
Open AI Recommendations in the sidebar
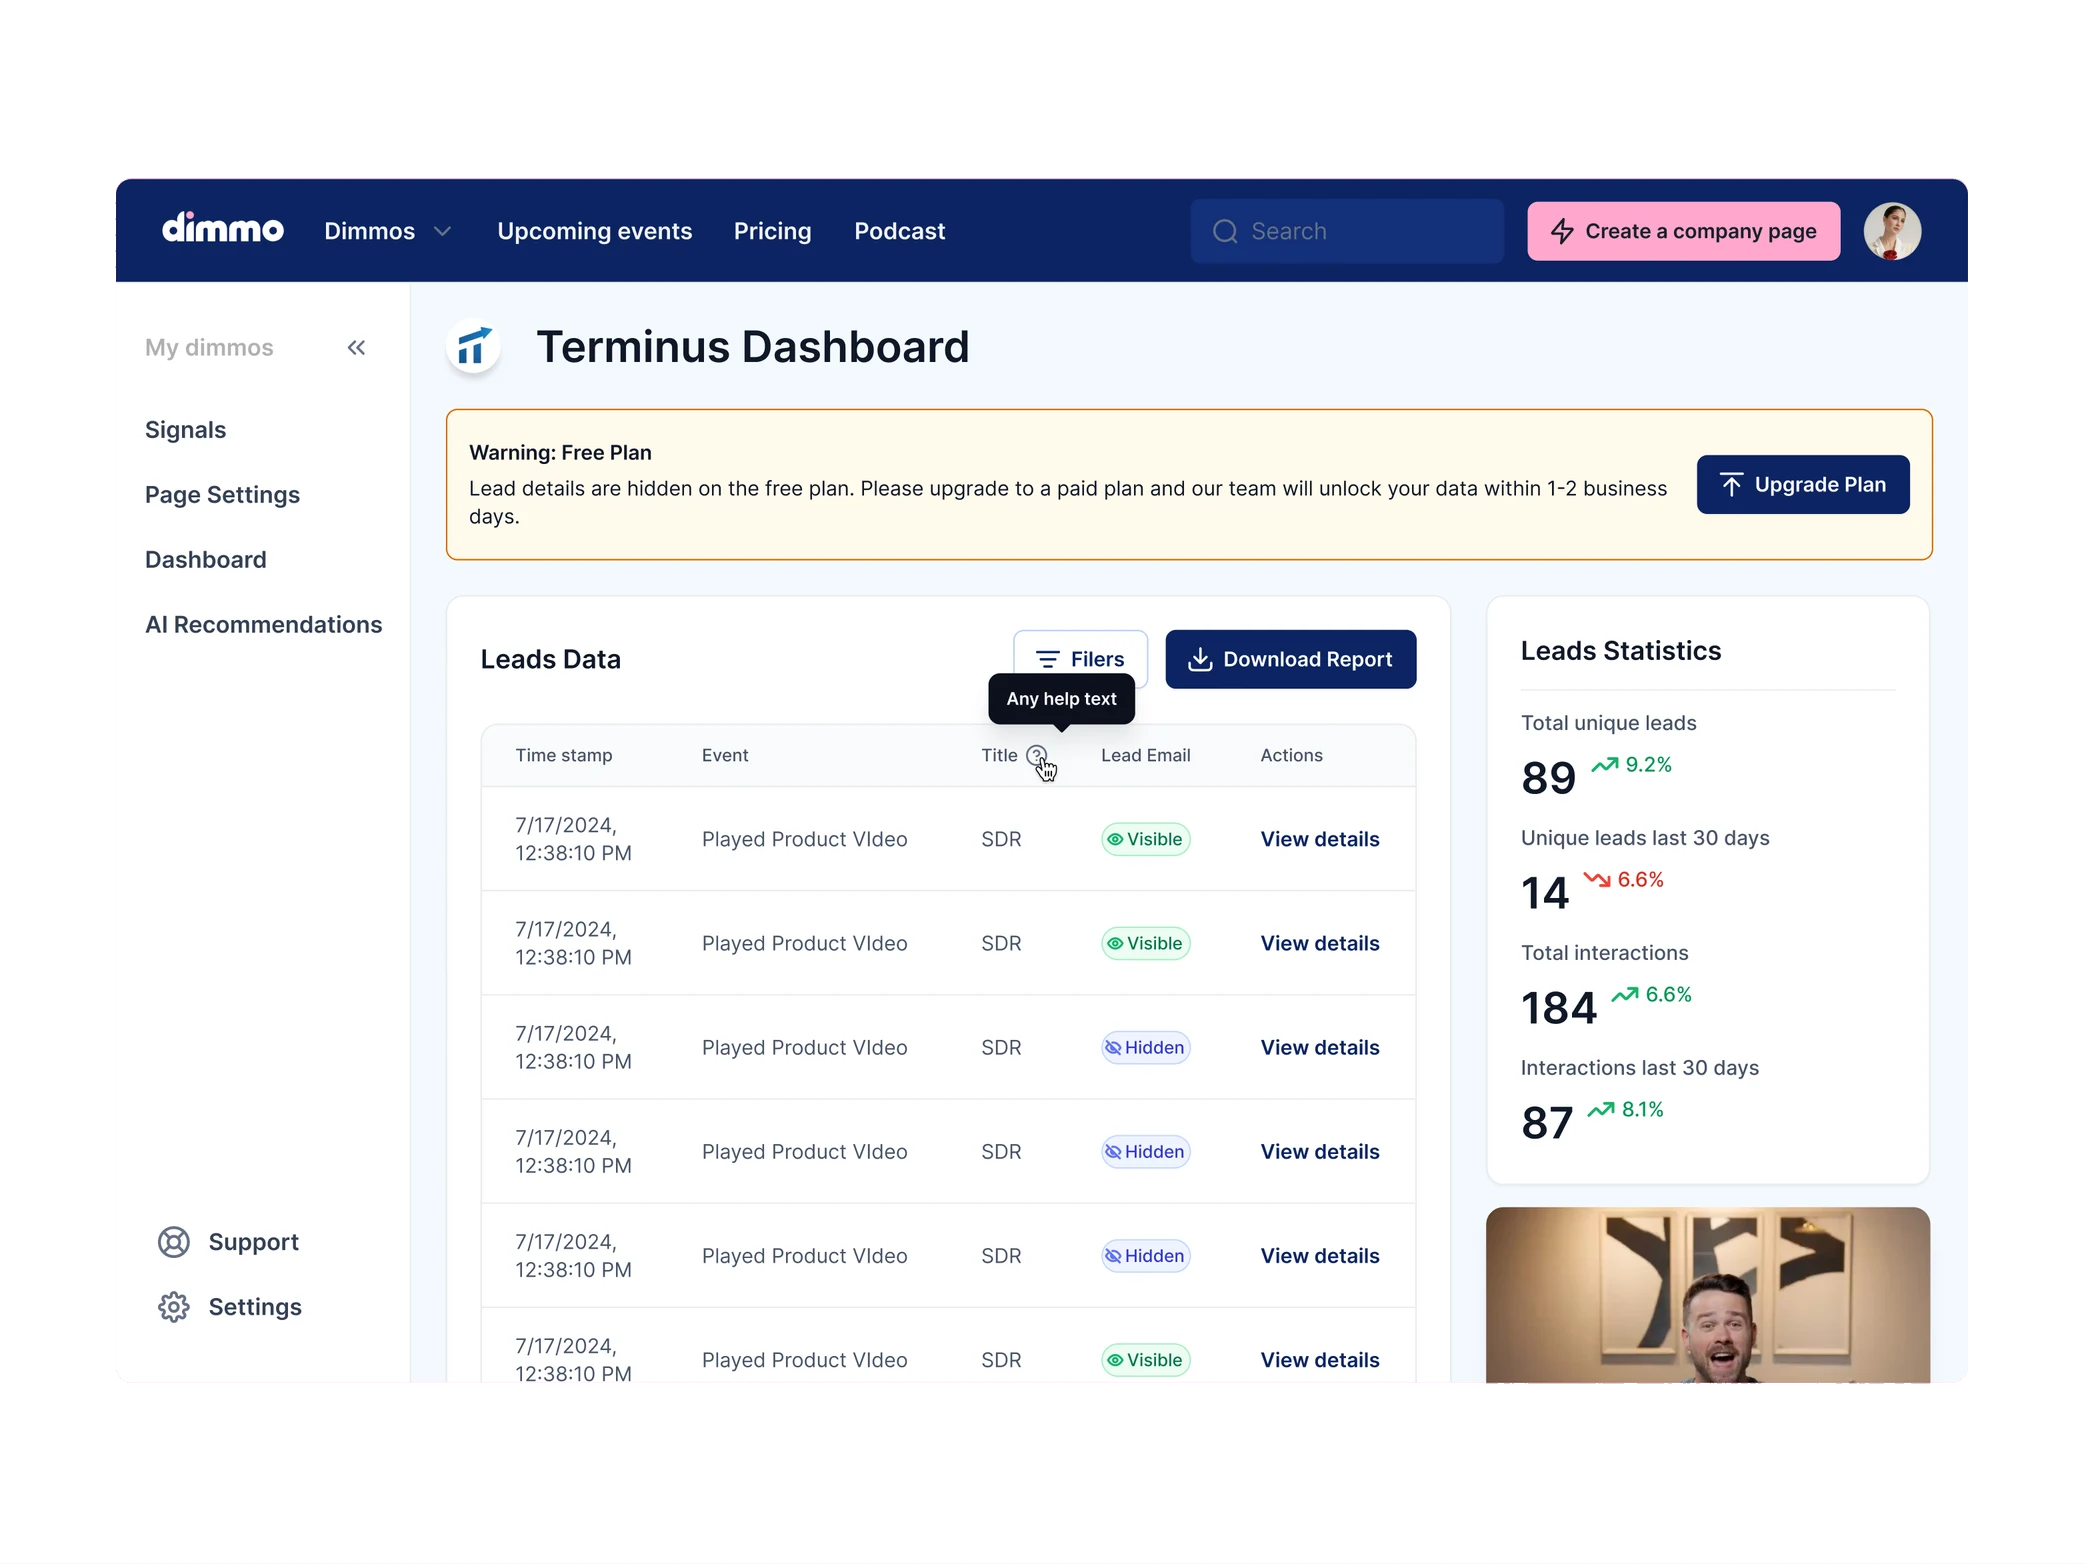[x=264, y=625]
